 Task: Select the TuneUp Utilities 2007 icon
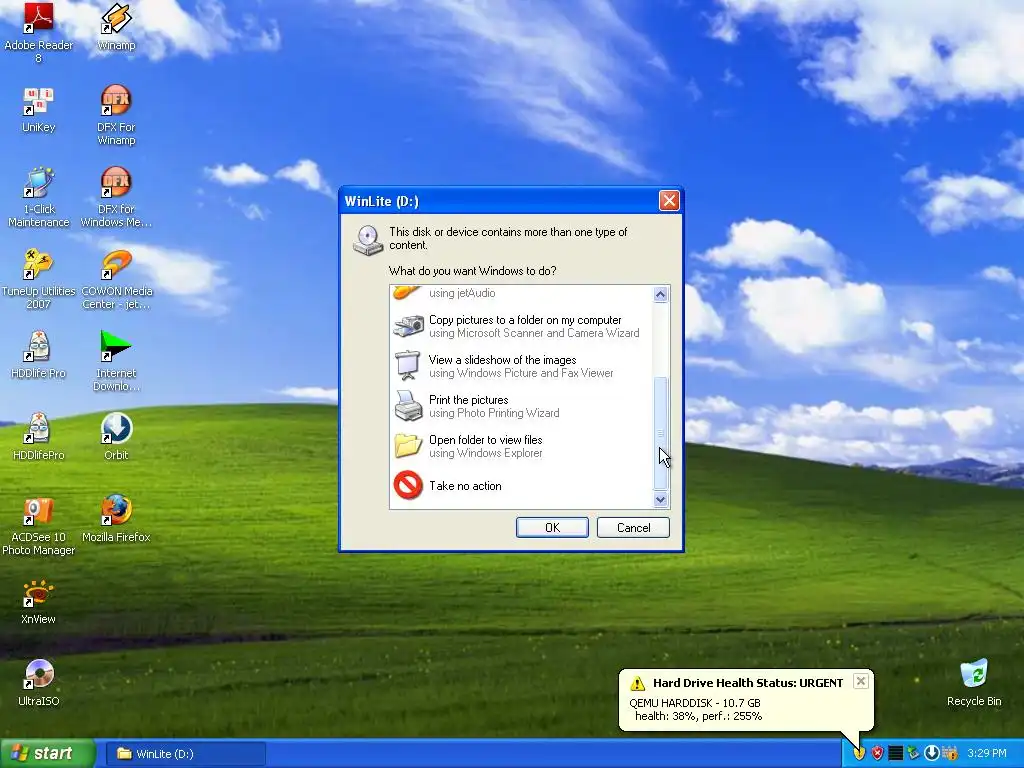pos(39,280)
